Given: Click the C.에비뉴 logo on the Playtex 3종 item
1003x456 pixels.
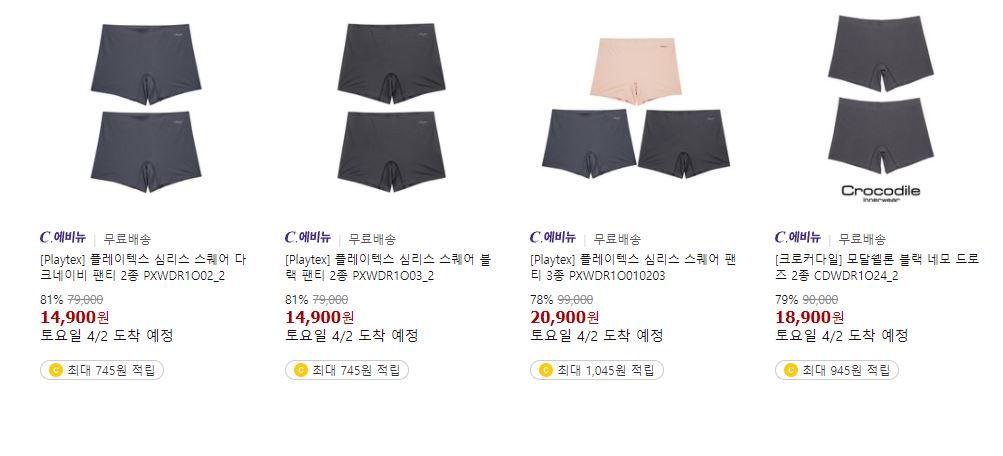Looking at the screenshot, I should coord(553,238).
